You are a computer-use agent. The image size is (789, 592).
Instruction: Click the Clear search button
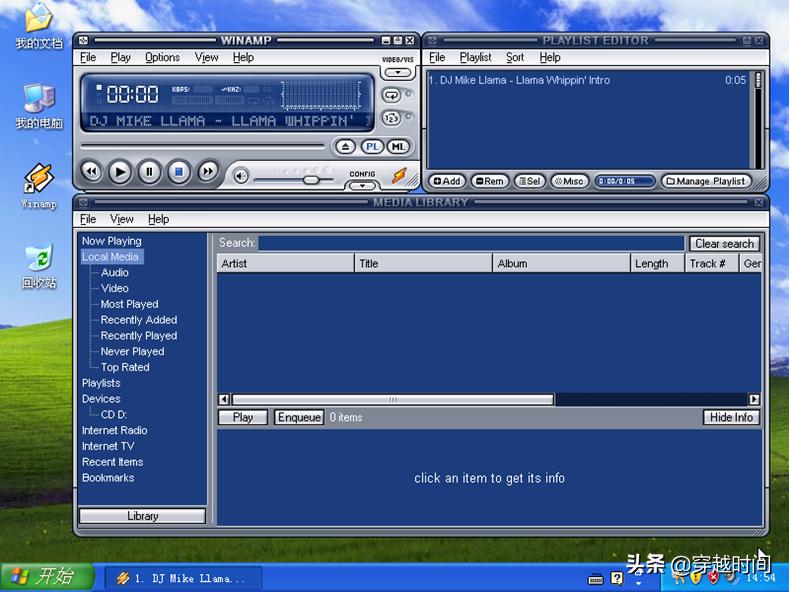pyautogui.click(x=724, y=243)
